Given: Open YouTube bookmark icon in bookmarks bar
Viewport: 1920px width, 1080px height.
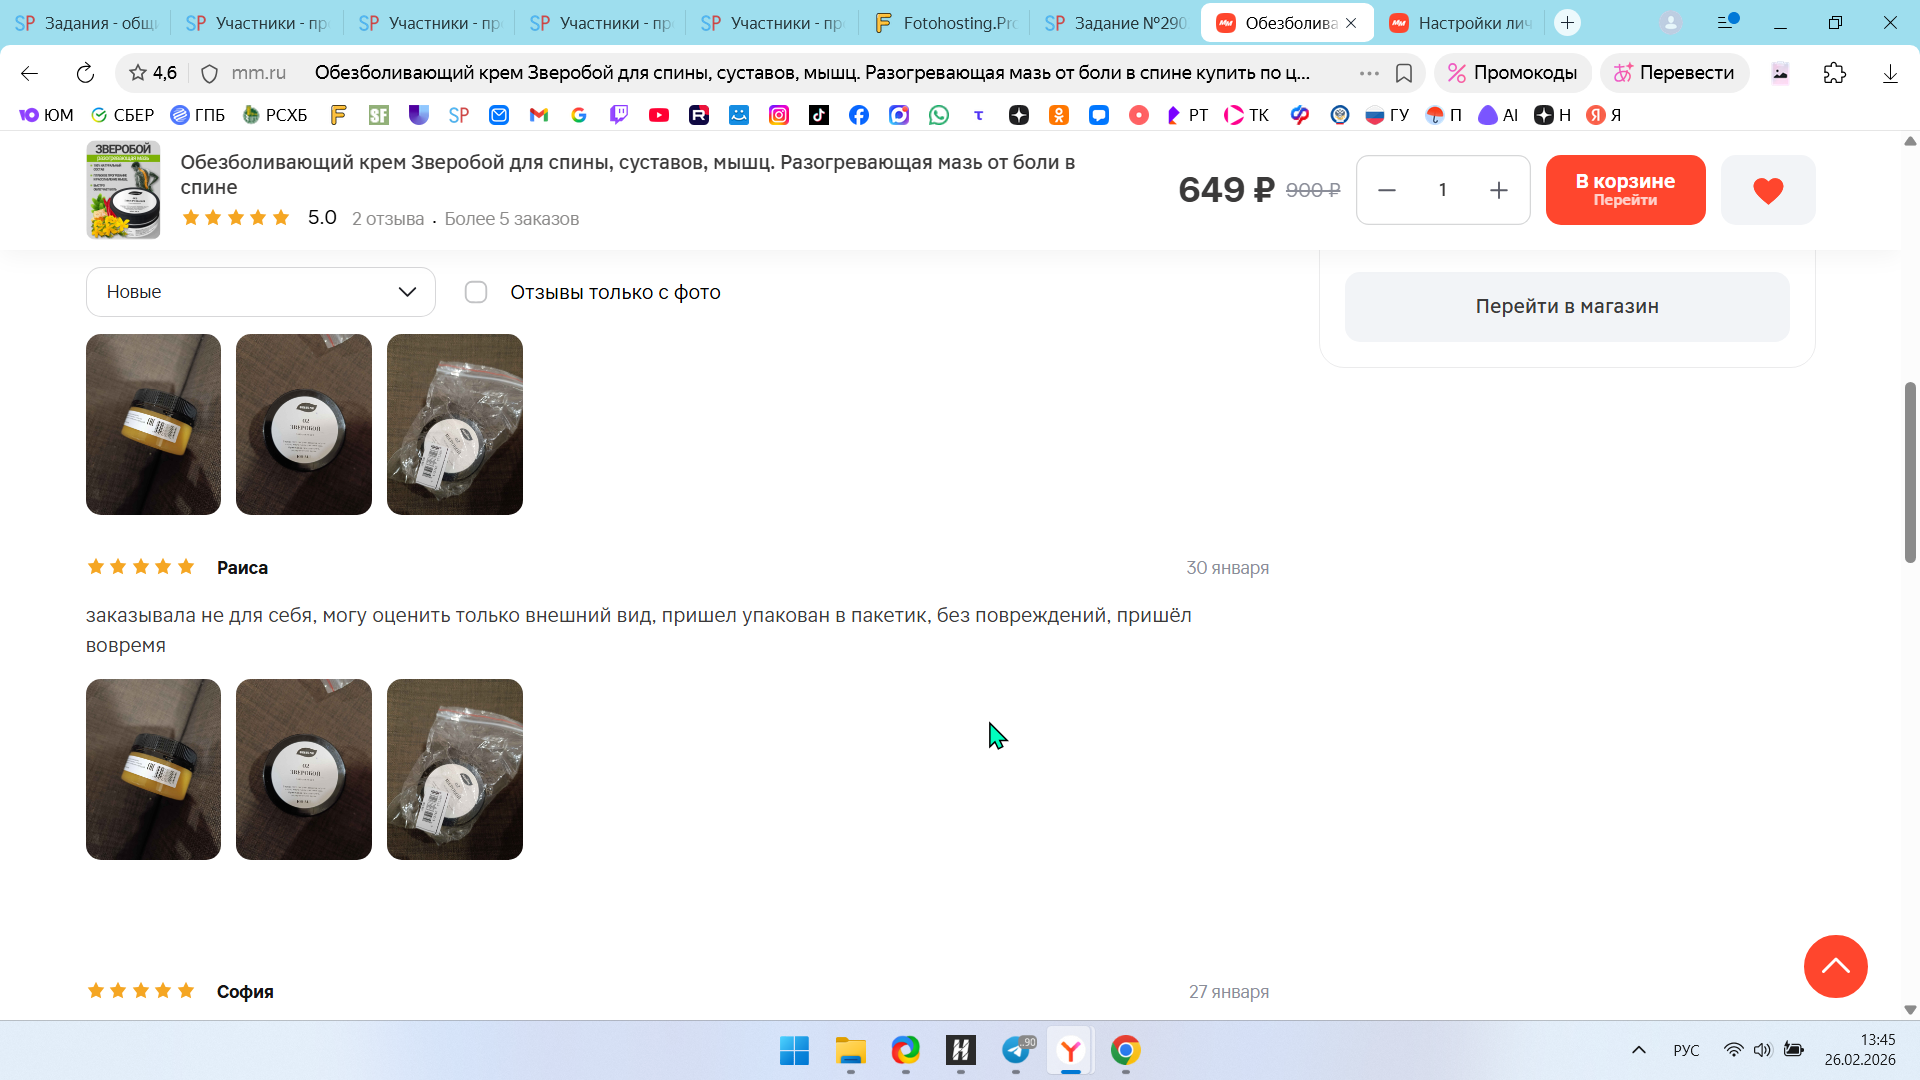Looking at the screenshot, I should tap(658, 115).
